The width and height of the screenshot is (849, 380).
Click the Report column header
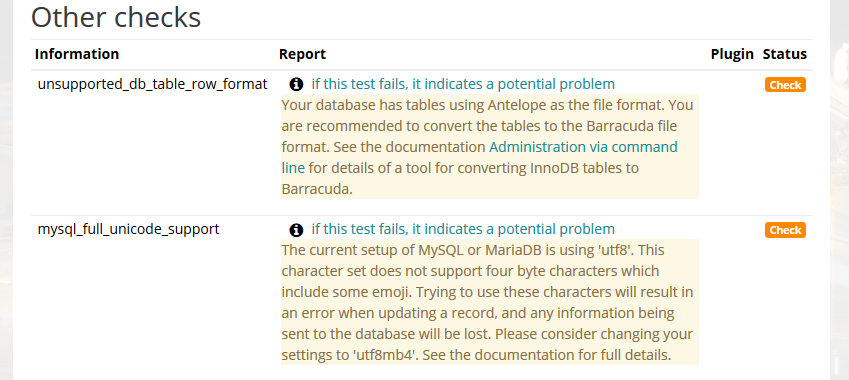click(302, 54)
